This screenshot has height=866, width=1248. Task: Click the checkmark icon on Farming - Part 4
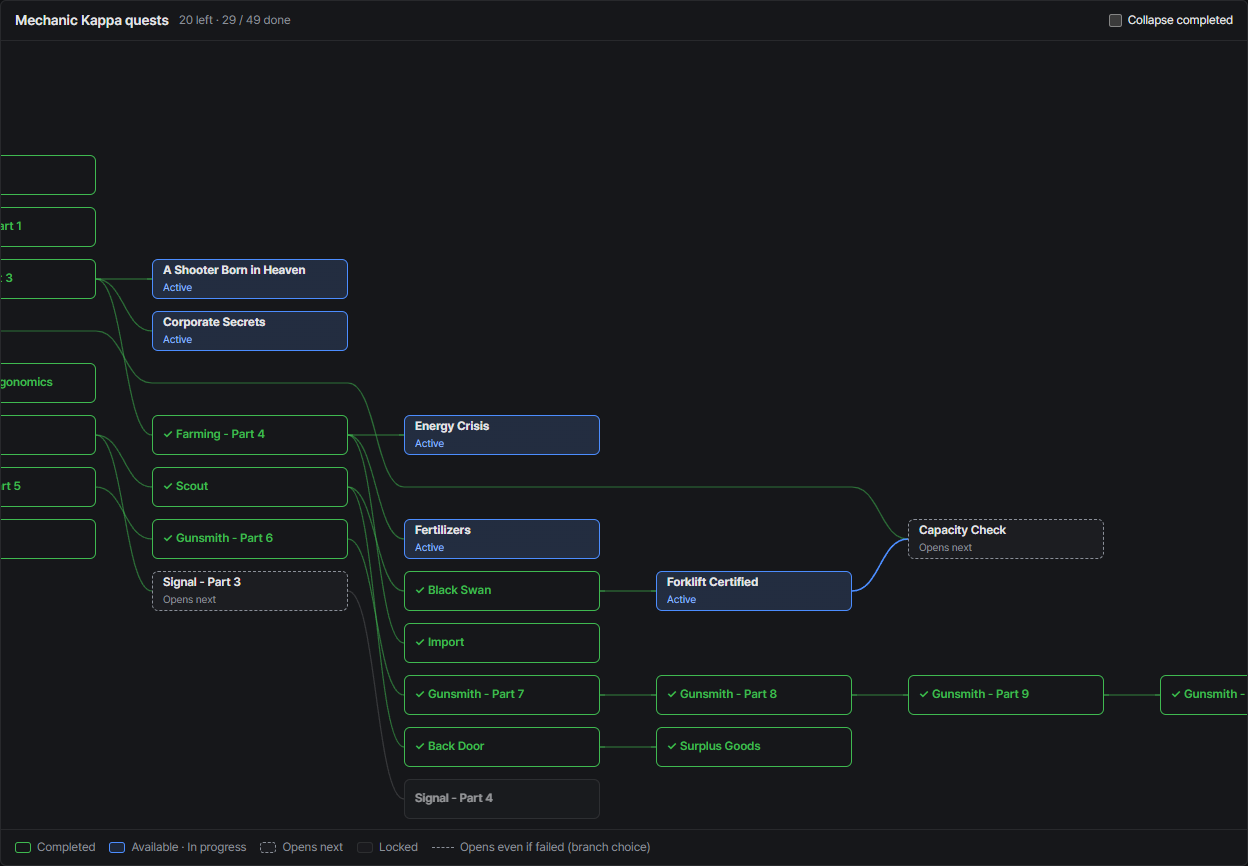168,434
